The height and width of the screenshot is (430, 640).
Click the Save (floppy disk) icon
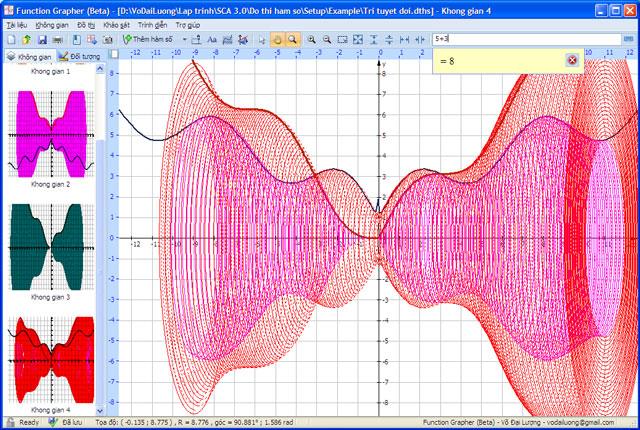point(41,39)
